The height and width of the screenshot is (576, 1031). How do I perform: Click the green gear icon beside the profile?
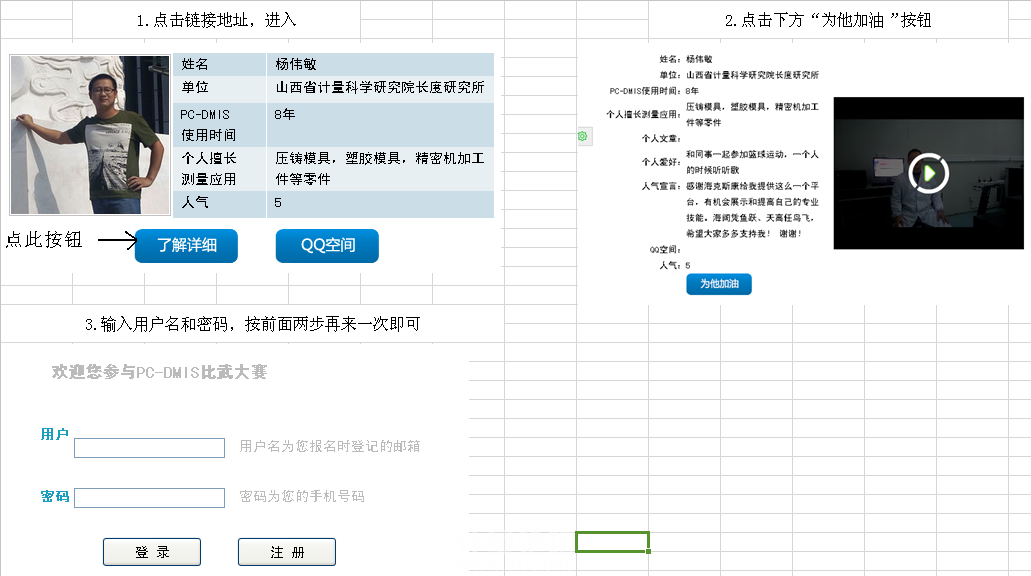582,135
